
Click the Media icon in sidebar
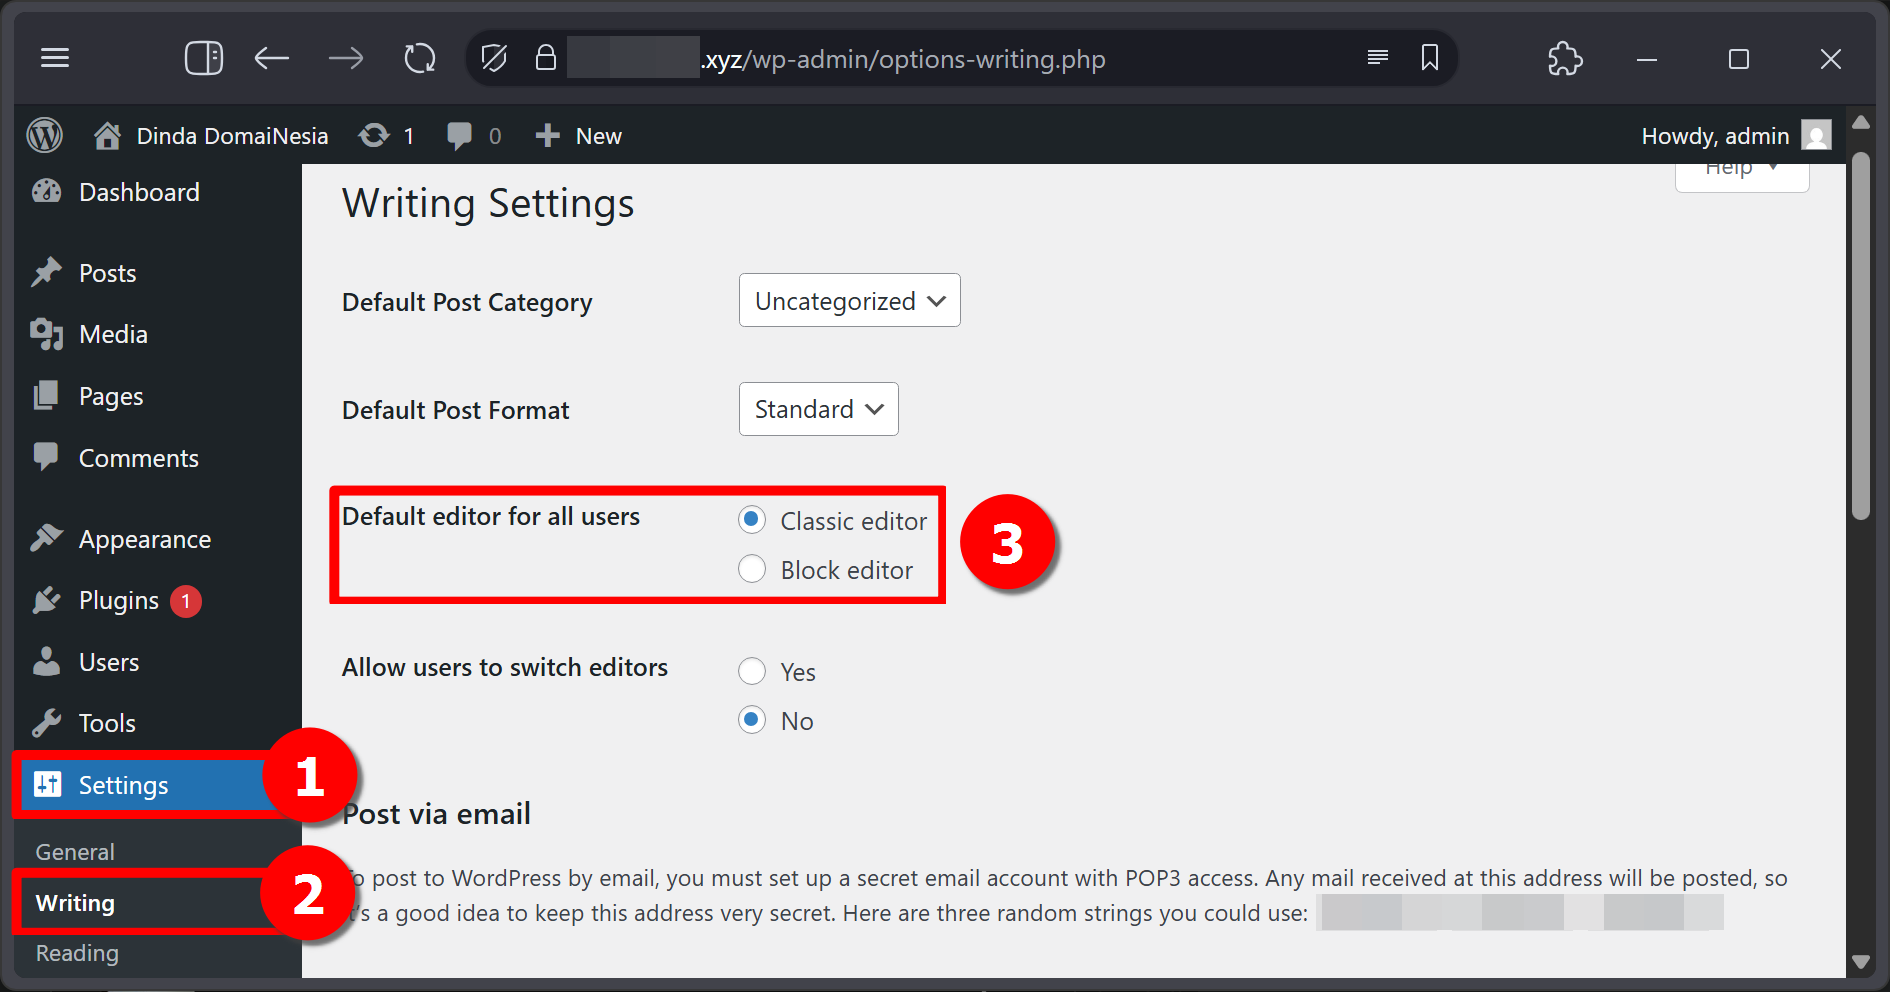click(x=47, y=334)
